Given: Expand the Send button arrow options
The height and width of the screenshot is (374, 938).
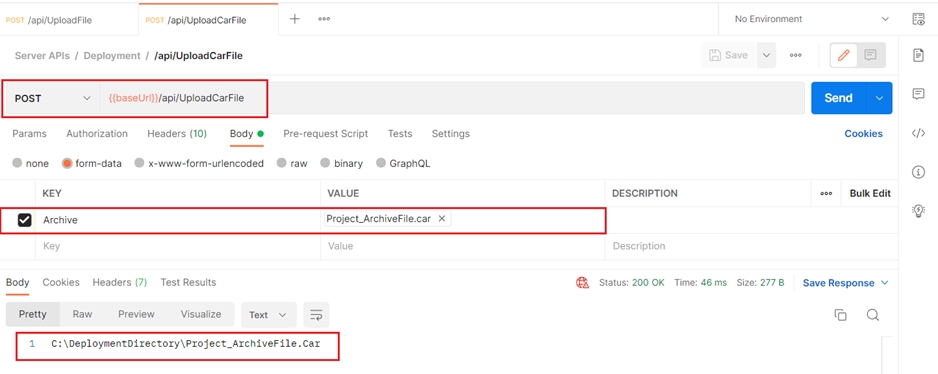Looking at the screenshot, I should (x=879, y=98).
